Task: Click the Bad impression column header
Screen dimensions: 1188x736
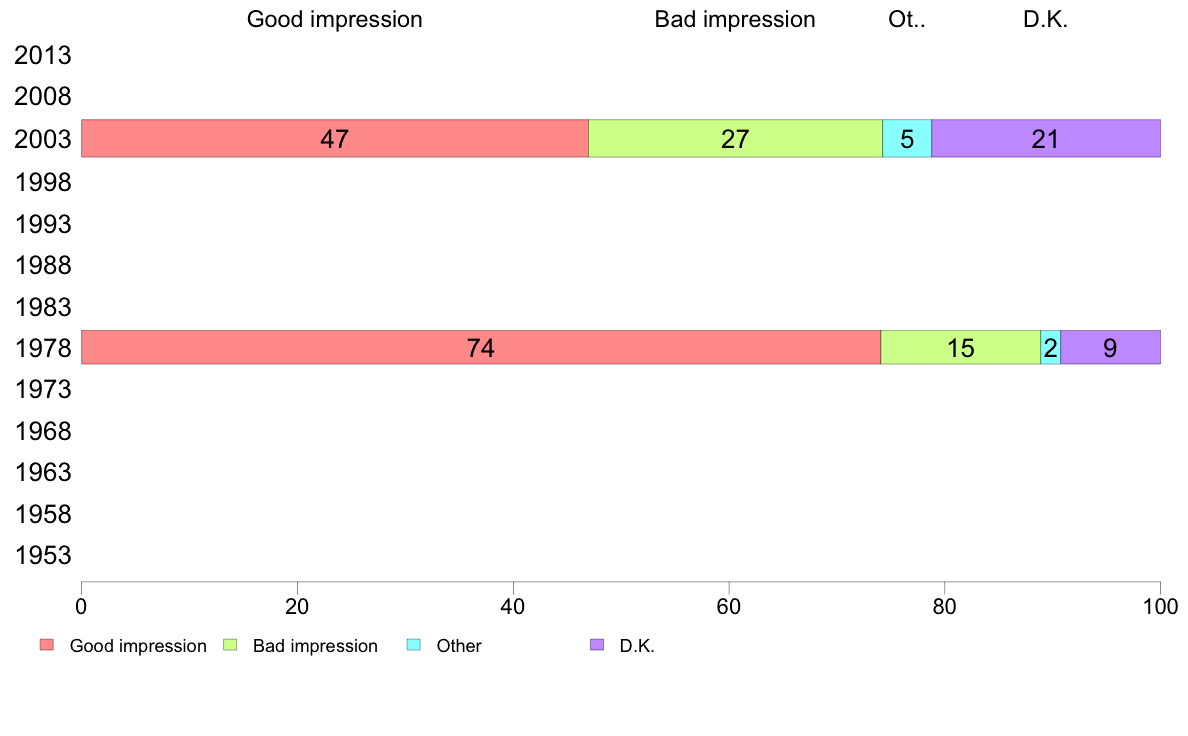Action: [x=735, y=20]
